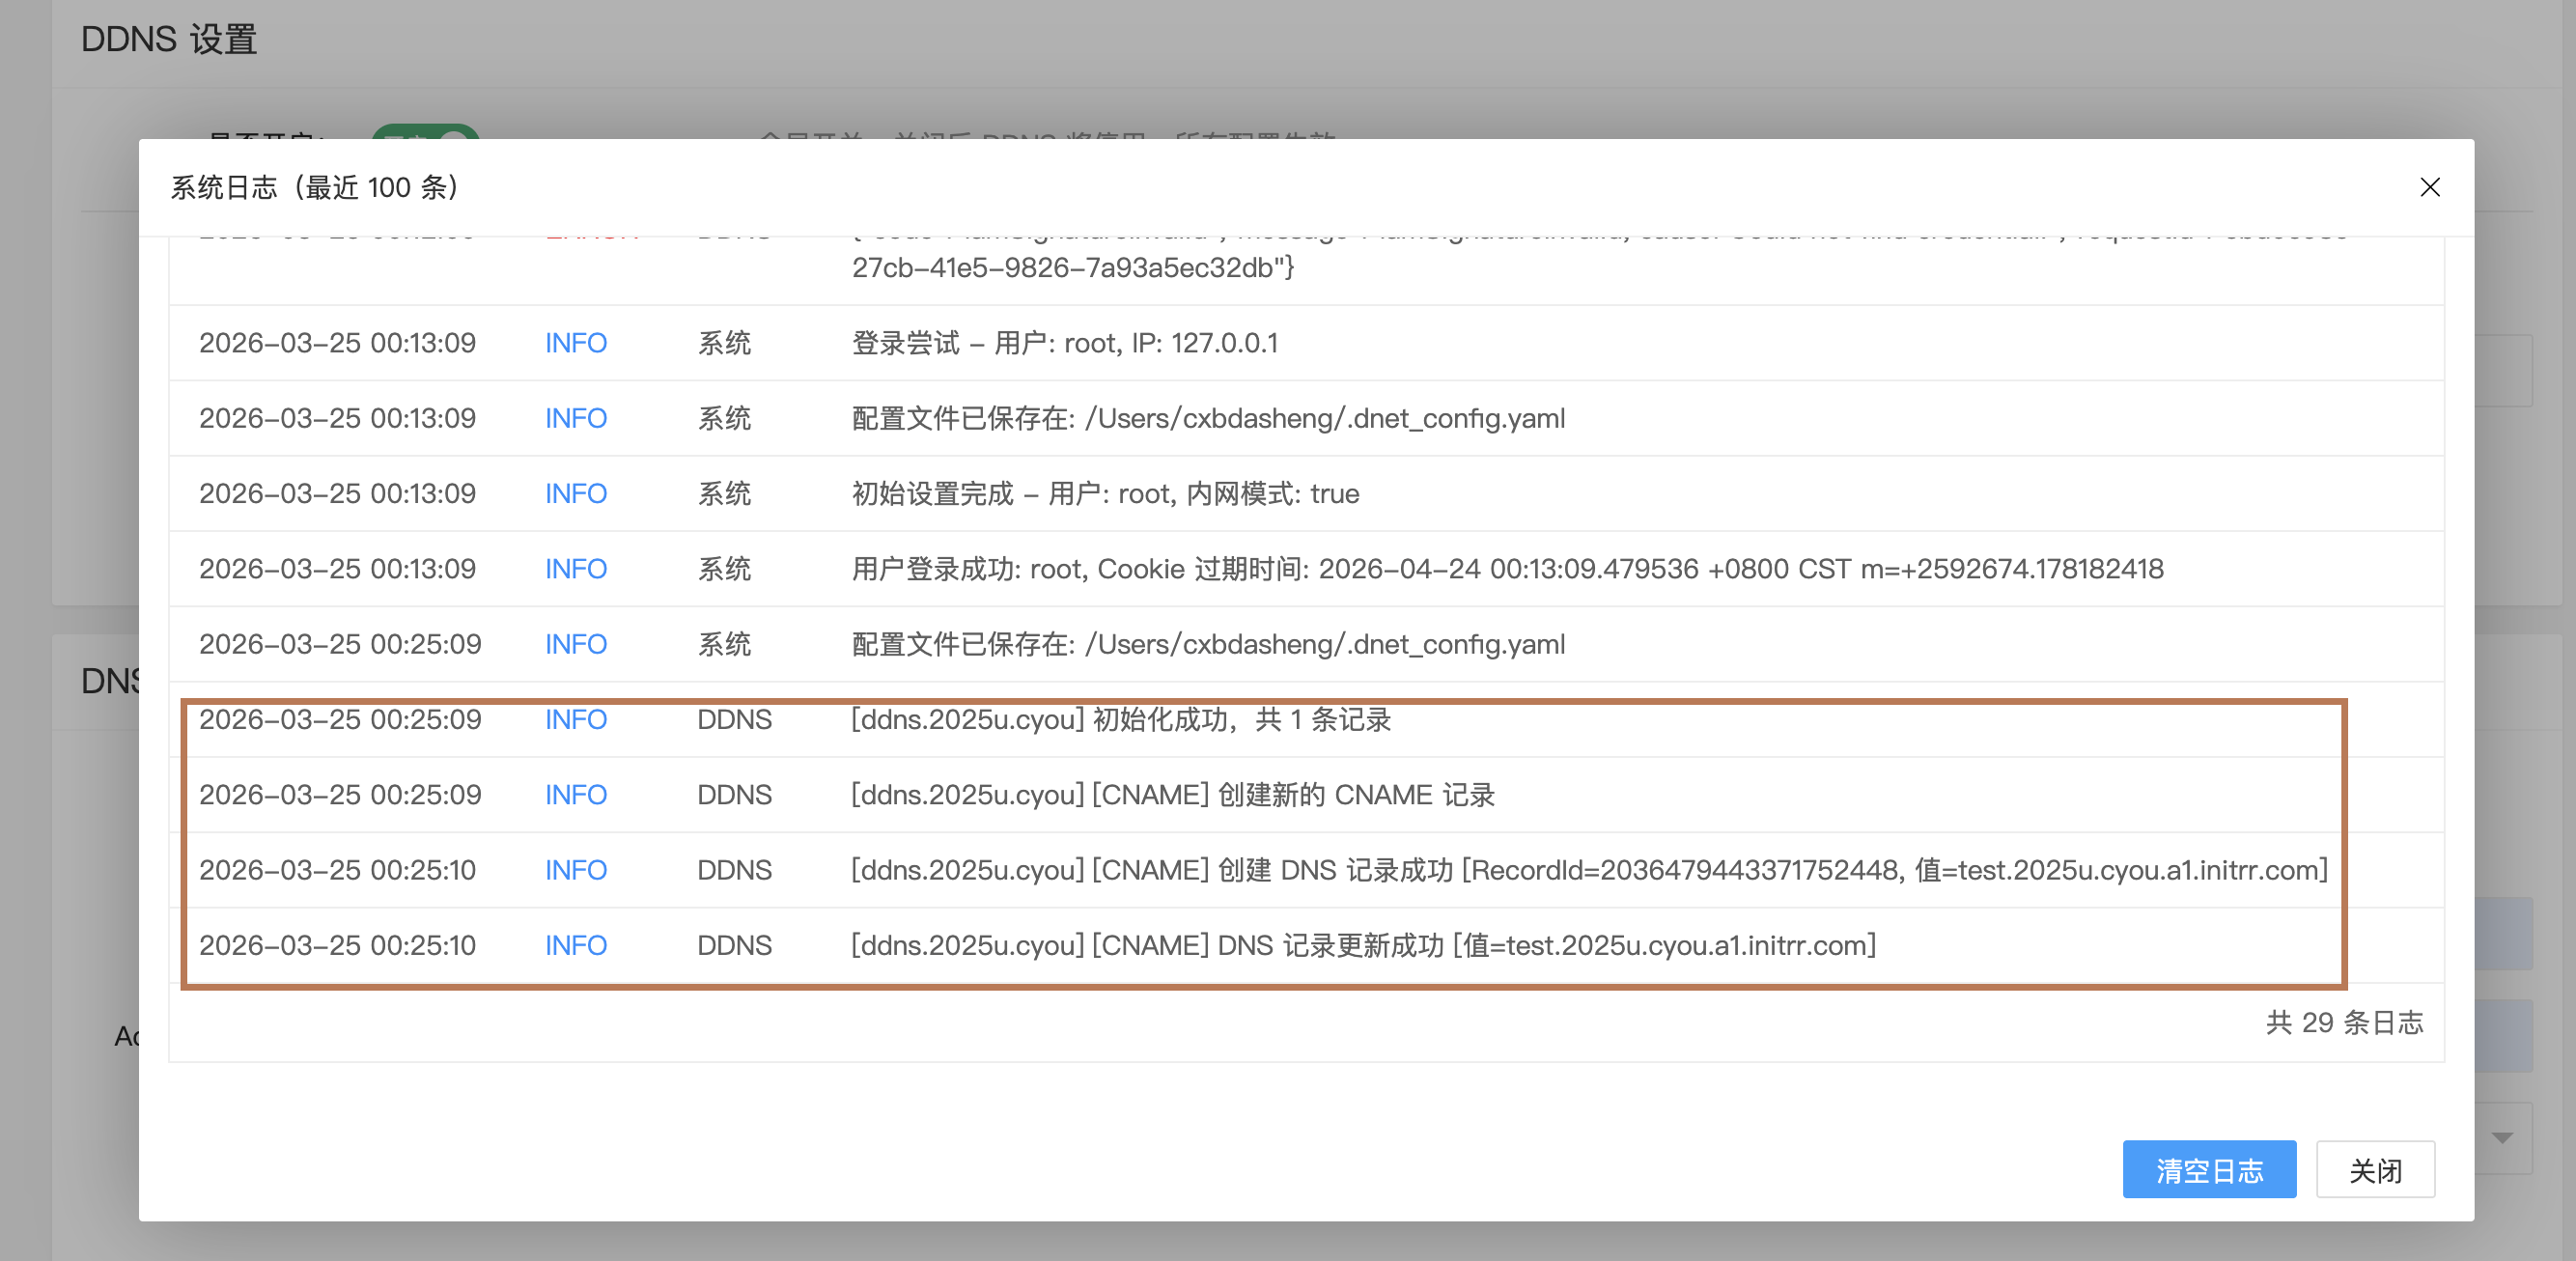Select the 初始设置完成 log message
2576x1261 pixels.
(x=1104, y=494)
